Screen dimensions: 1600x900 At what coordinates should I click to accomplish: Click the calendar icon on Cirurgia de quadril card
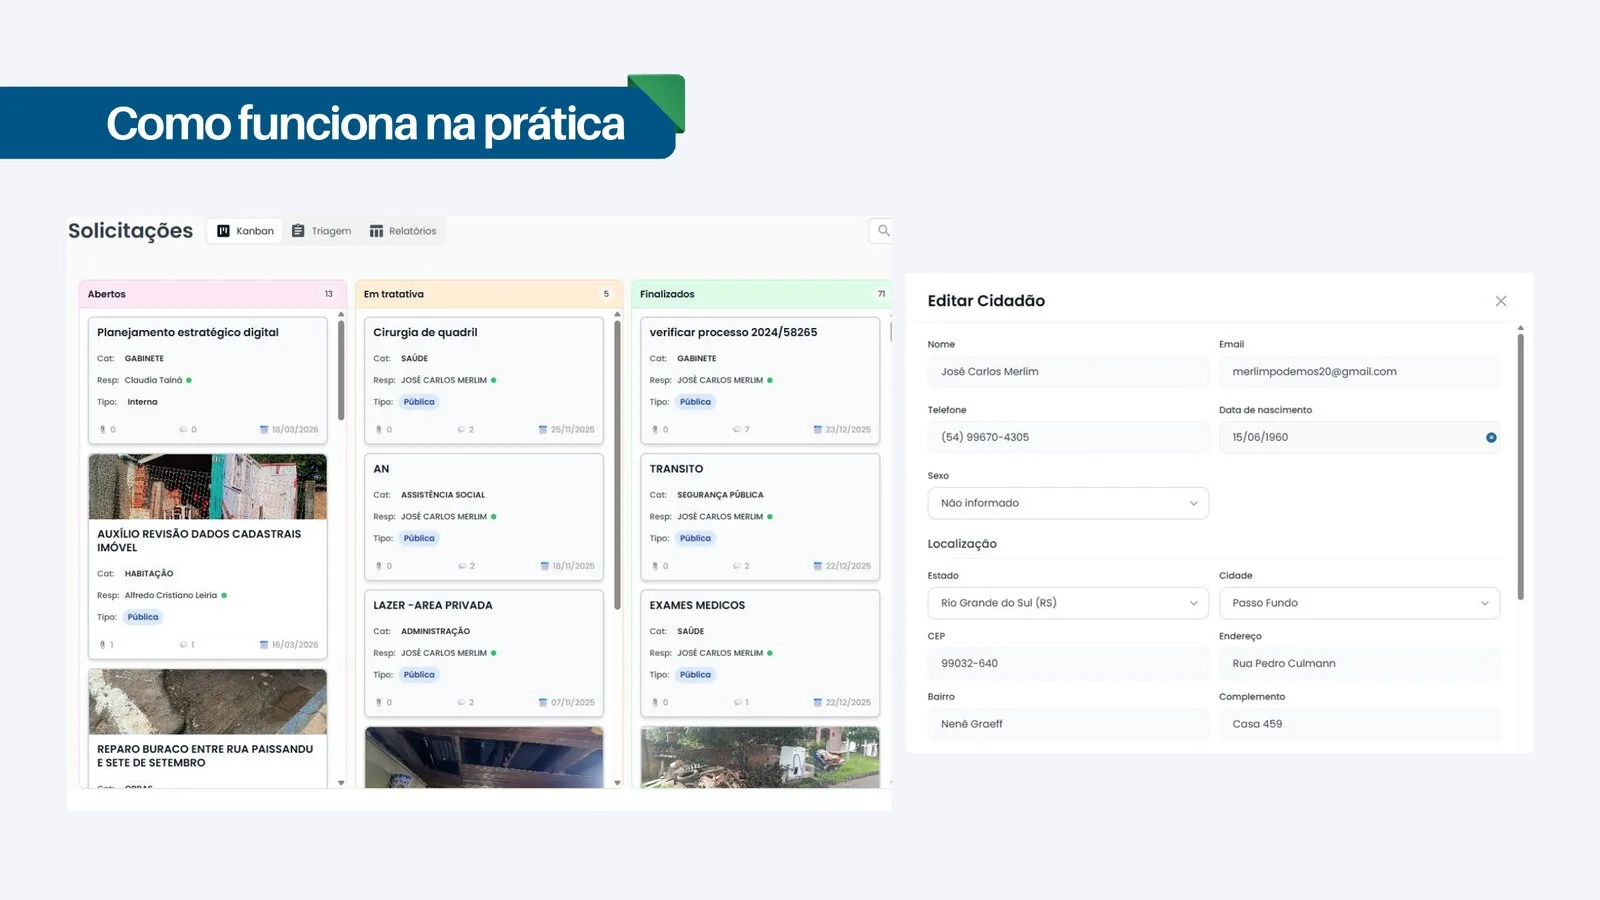click(x=543, y=430)
